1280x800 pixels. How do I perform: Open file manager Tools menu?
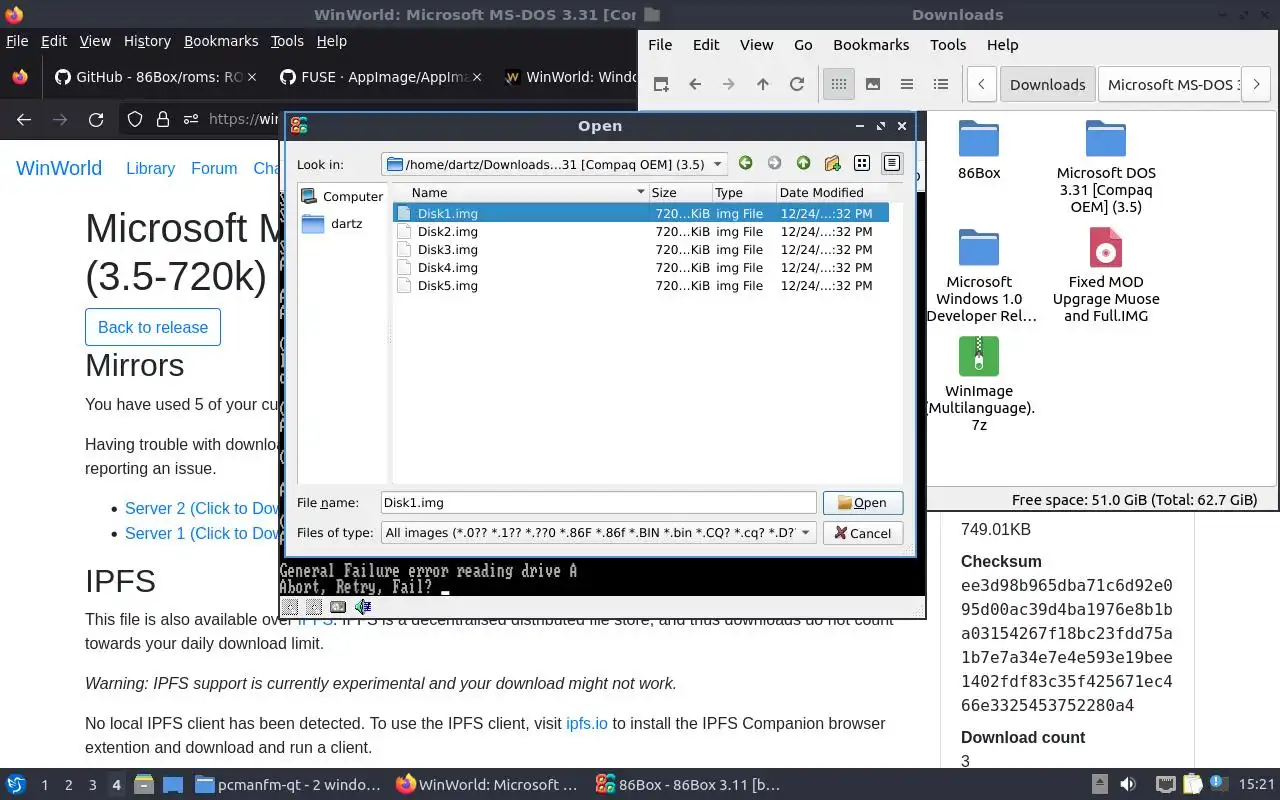click(948, 44)
